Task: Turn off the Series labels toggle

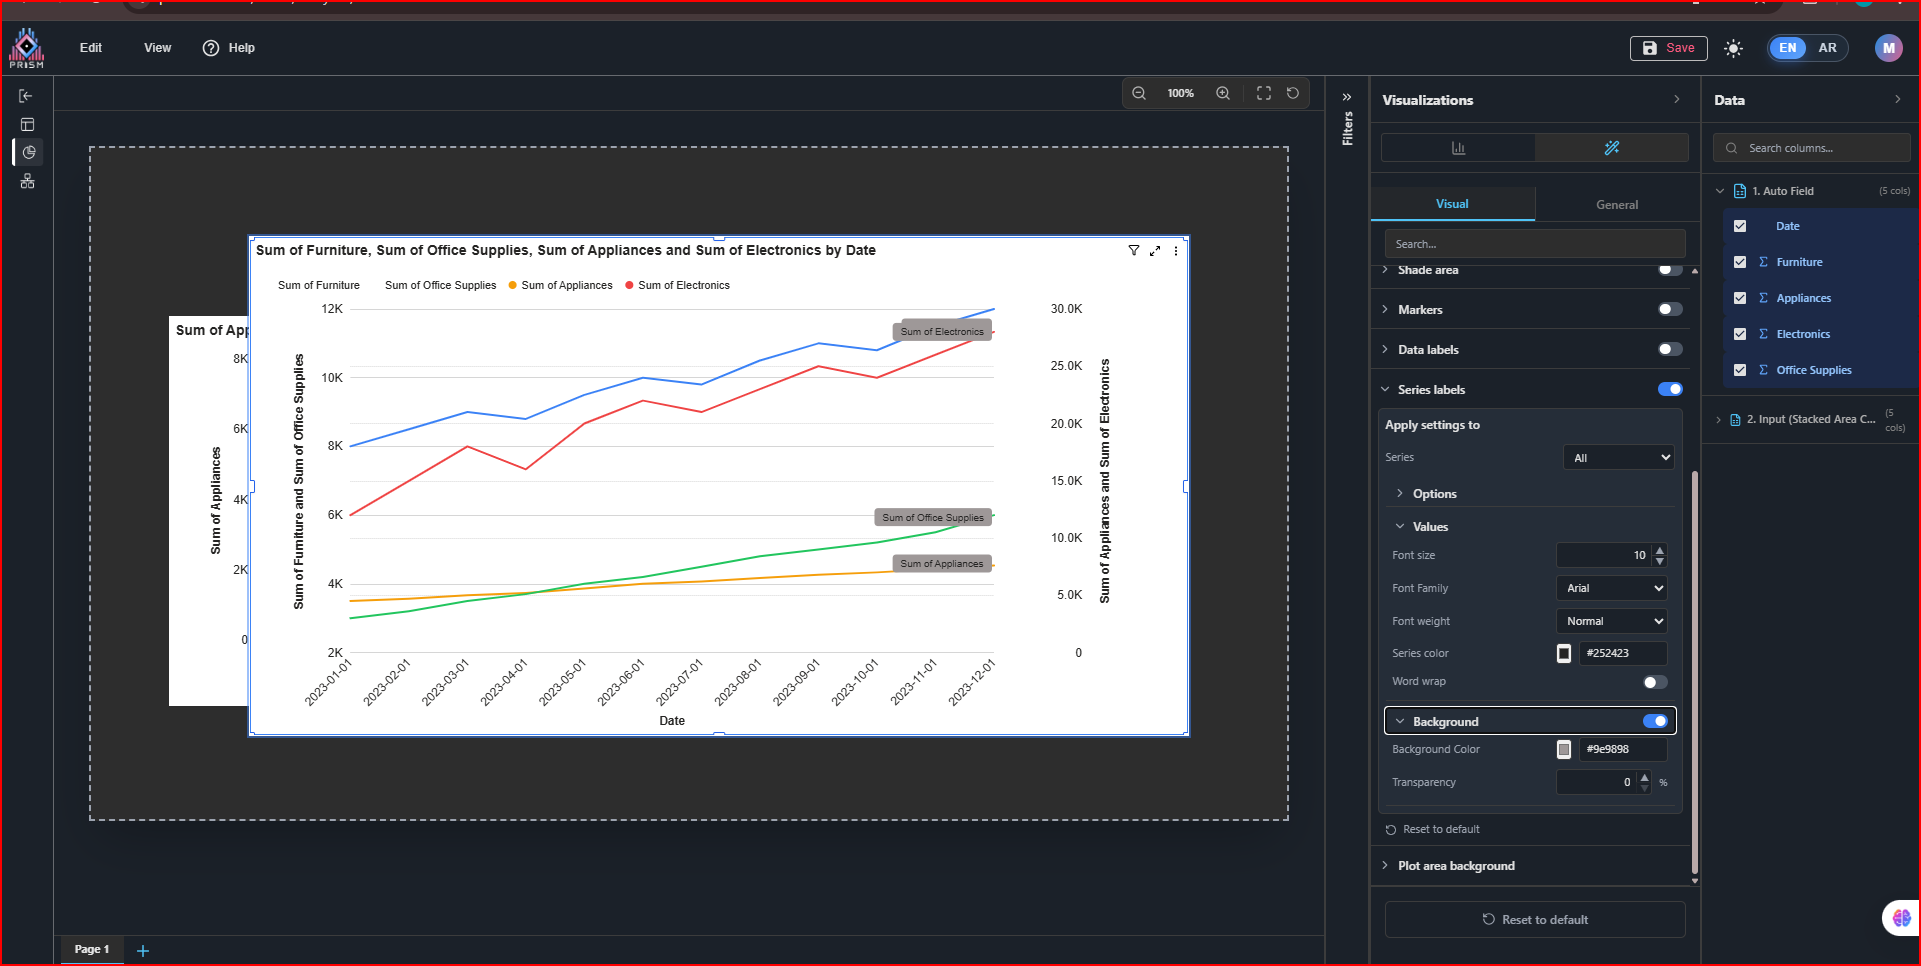Action: 1669,390
